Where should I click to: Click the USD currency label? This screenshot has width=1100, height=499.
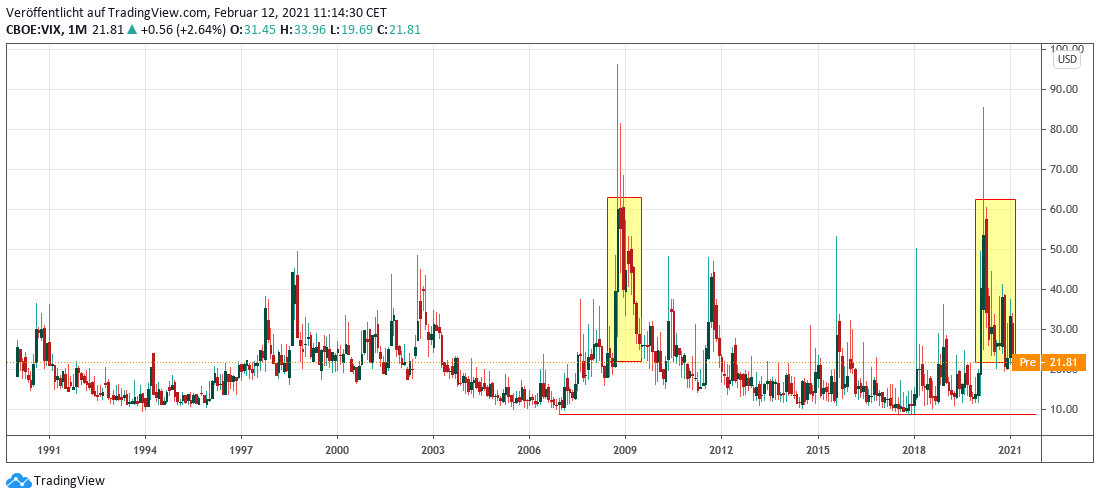[x=1067, y=59]
